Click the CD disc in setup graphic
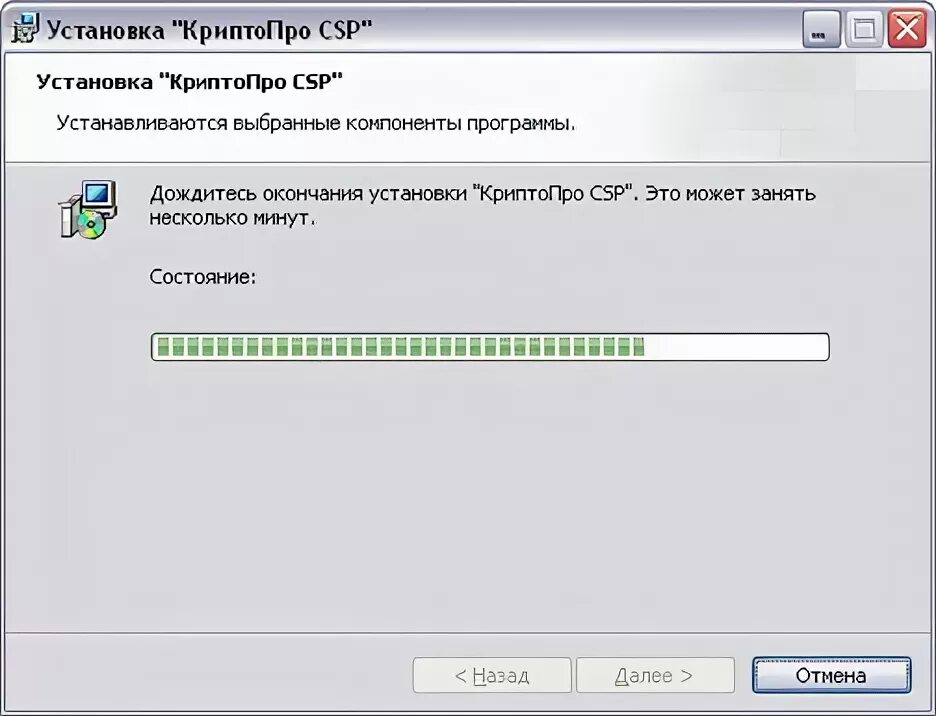Image resolution: width=936 pixels, height=716 pixels. [90, 225]
